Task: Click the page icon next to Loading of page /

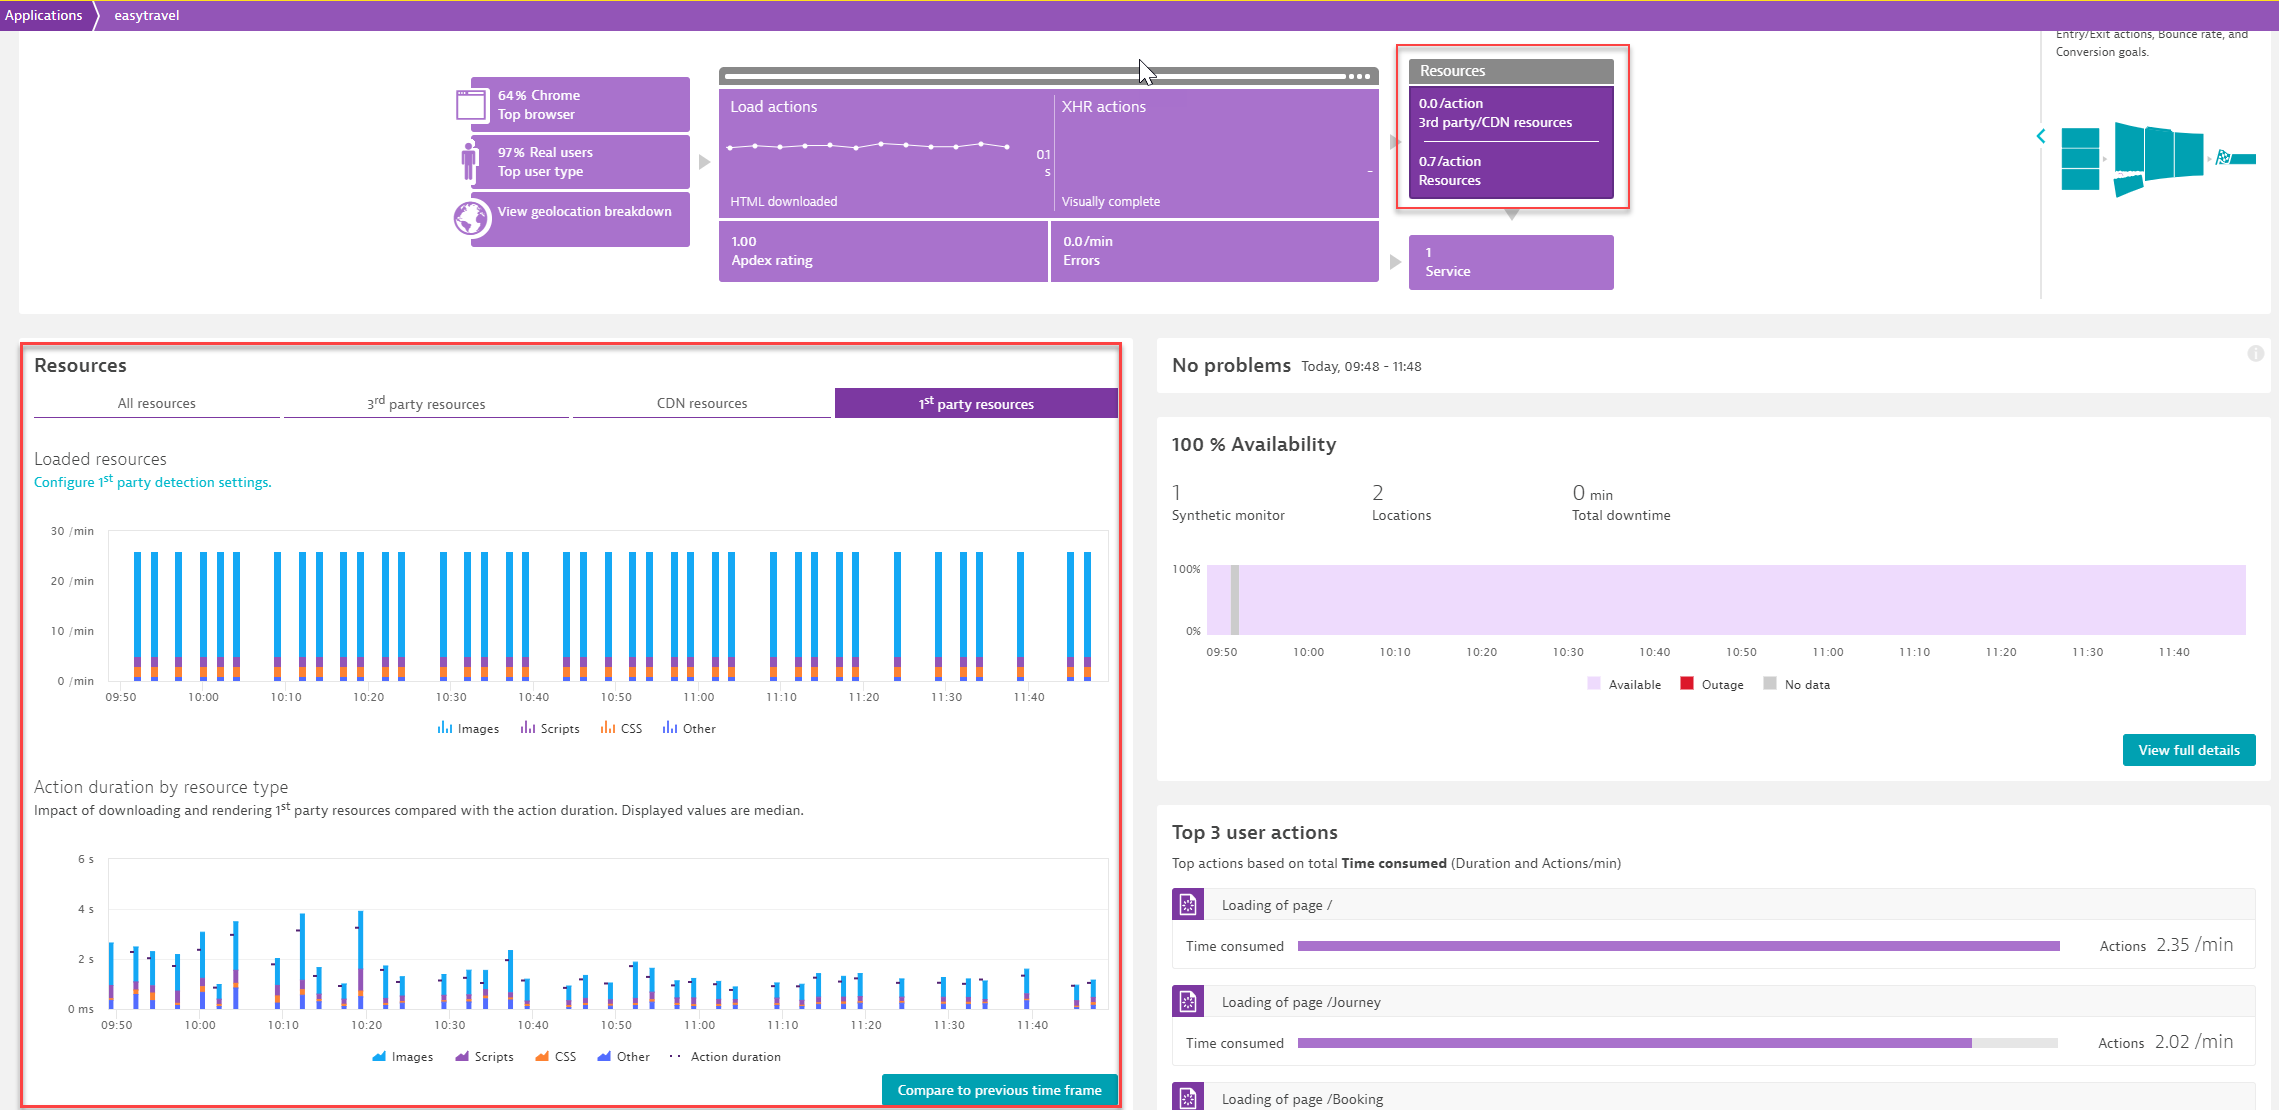Action: coord(1188,904)
